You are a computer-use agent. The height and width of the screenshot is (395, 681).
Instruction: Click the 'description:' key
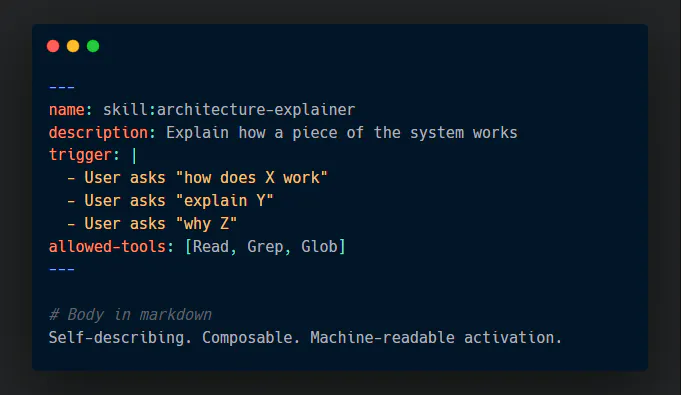pyautogui.click(x=102, y=133)
